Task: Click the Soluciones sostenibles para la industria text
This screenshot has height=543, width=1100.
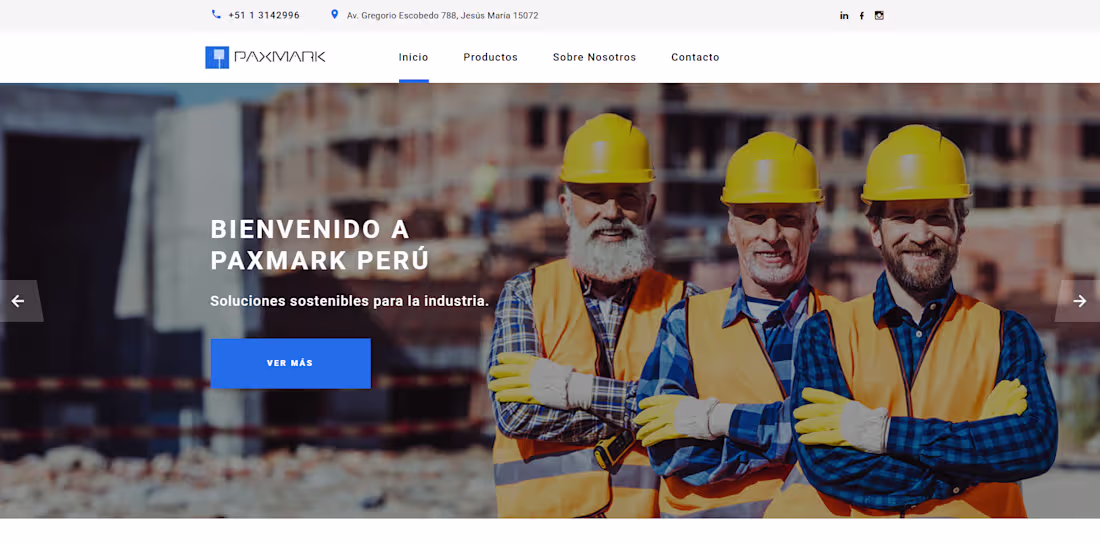Action: (x=349, y=301)
